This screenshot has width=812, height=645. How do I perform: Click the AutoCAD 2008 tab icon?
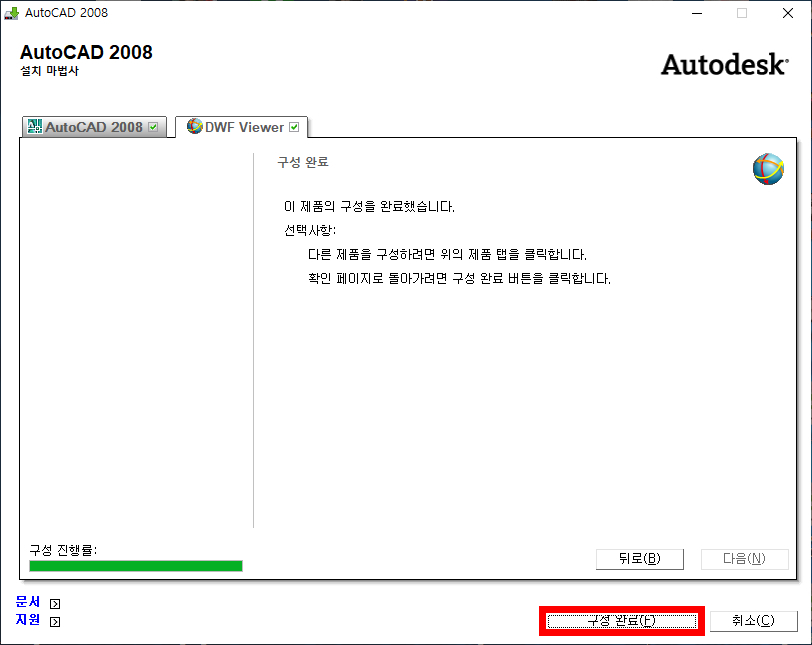(35, 126)
